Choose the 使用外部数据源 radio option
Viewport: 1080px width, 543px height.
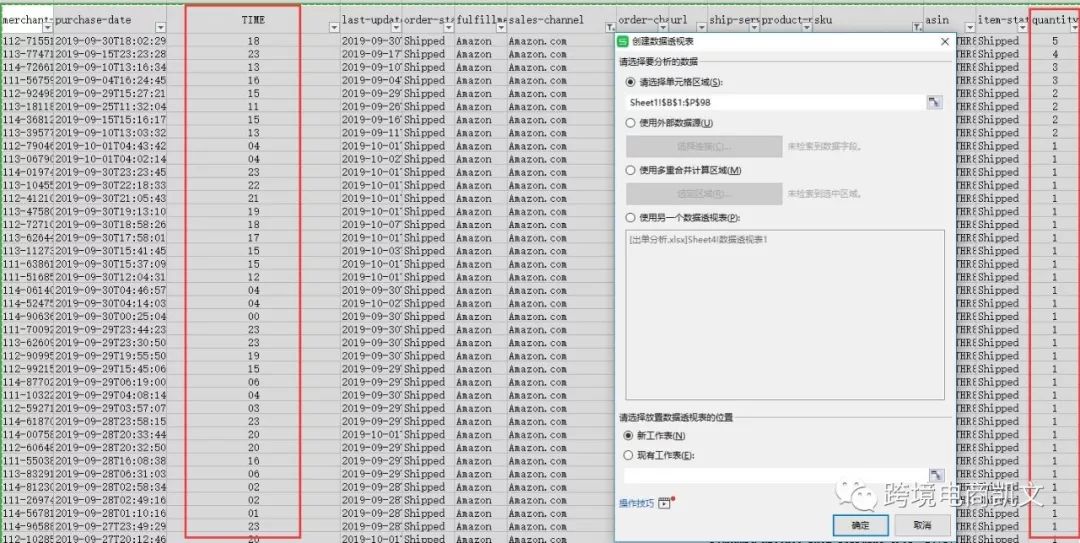point(630,123)
